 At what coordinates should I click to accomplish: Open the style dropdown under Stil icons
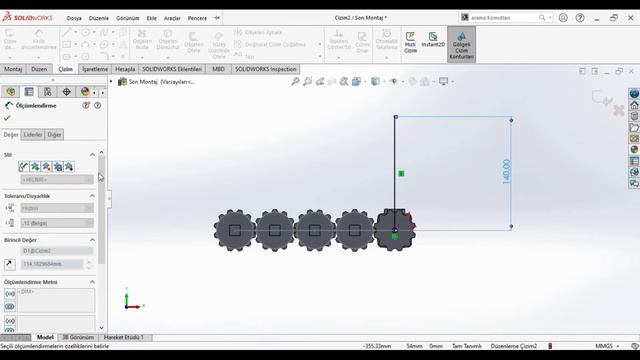(57, 180)
